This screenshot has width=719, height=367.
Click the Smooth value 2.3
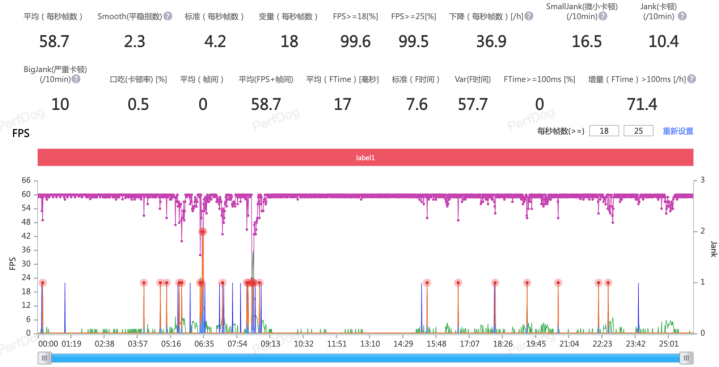(134, 42)
